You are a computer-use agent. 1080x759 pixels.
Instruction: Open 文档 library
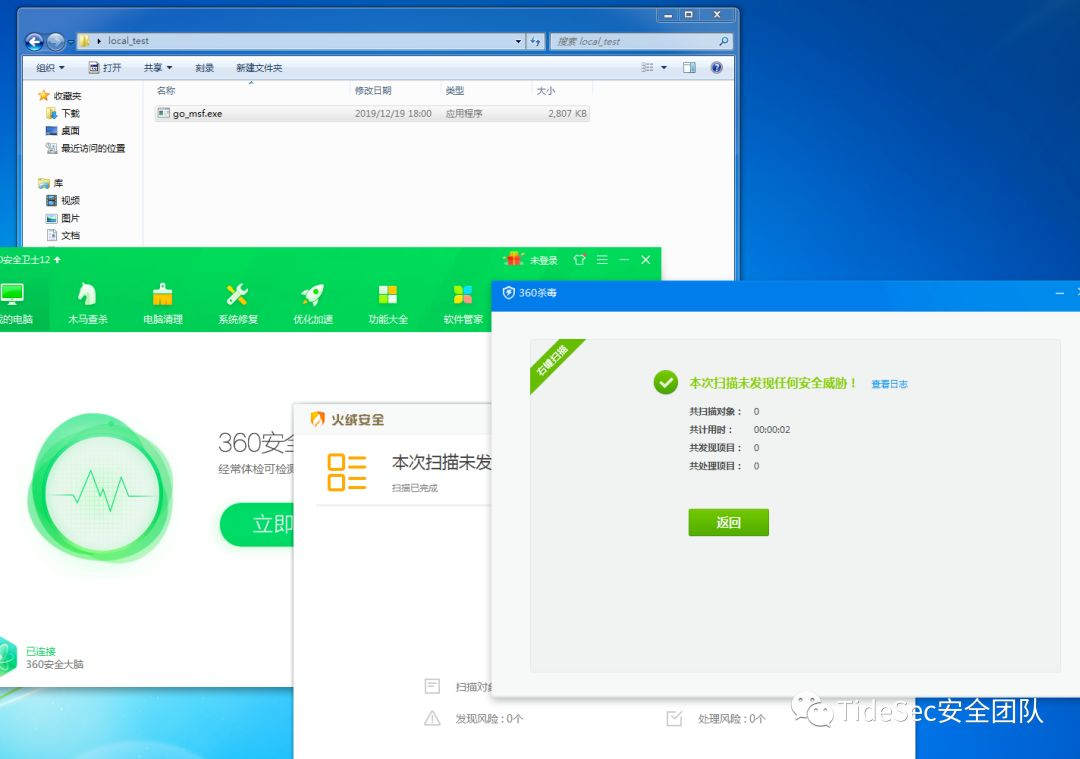click(63, 235)
